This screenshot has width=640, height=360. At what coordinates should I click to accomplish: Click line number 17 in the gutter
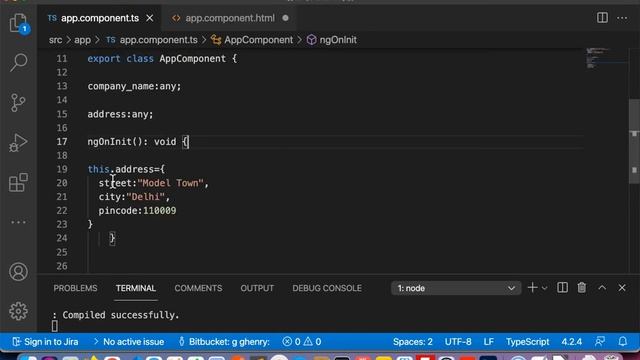click(x=62, y=142)
